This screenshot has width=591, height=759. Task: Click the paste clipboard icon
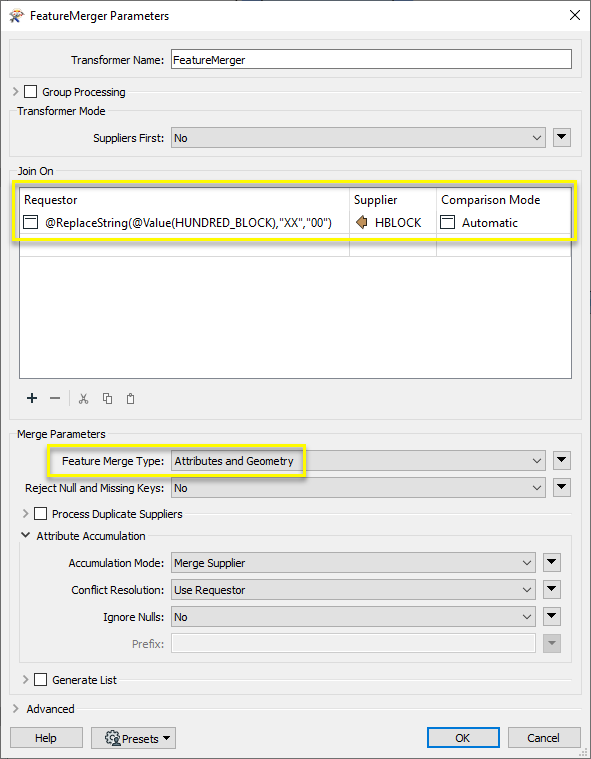coord(130,399)
